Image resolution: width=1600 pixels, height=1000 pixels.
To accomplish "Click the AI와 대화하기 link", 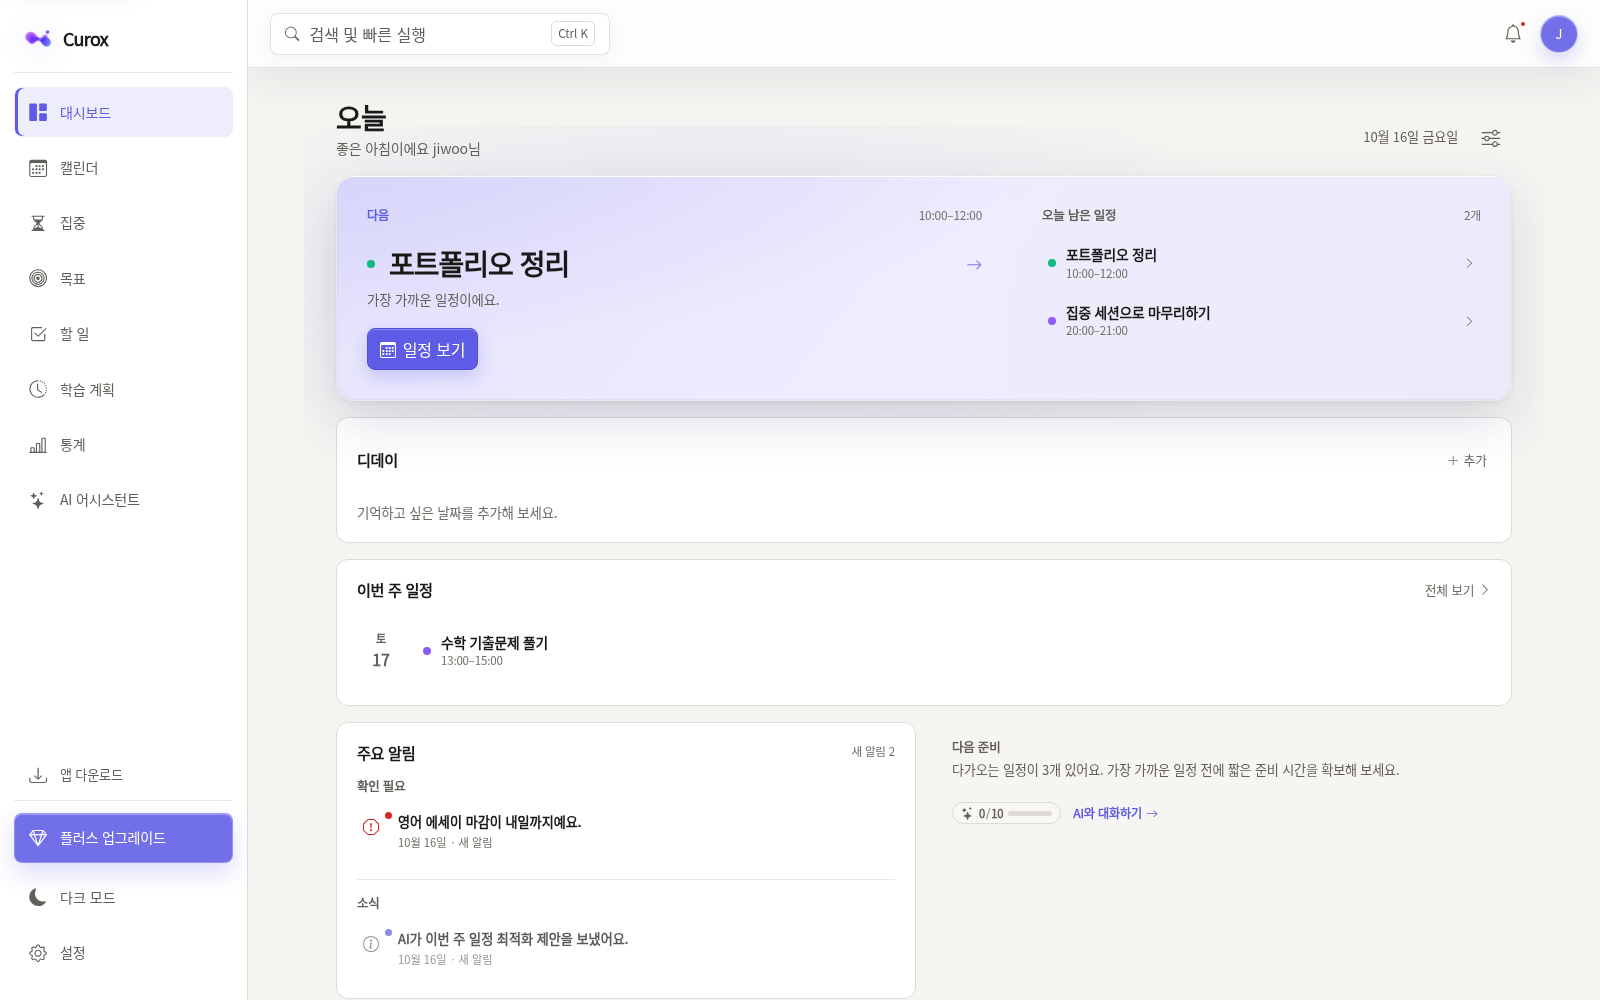I will [1115, 813].
